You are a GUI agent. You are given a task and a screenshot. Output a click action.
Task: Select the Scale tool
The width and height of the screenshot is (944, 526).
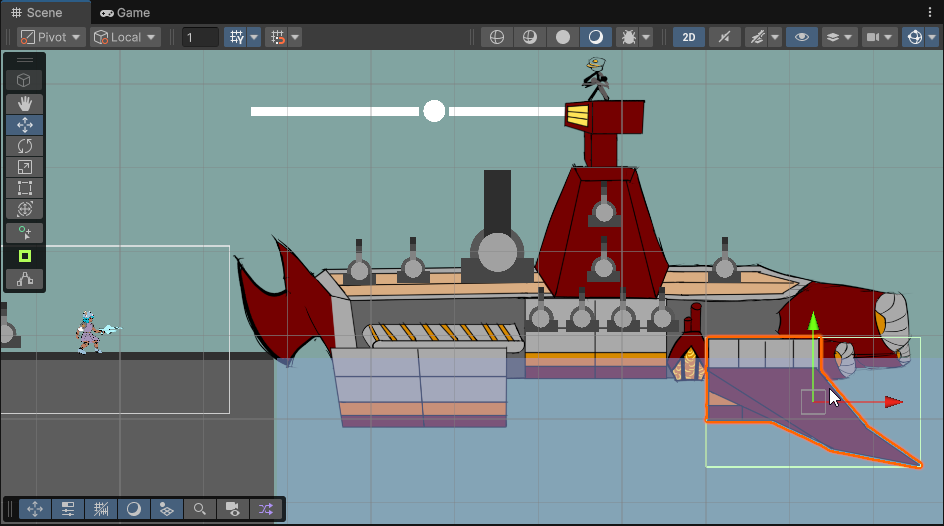(x=25, y=167)
